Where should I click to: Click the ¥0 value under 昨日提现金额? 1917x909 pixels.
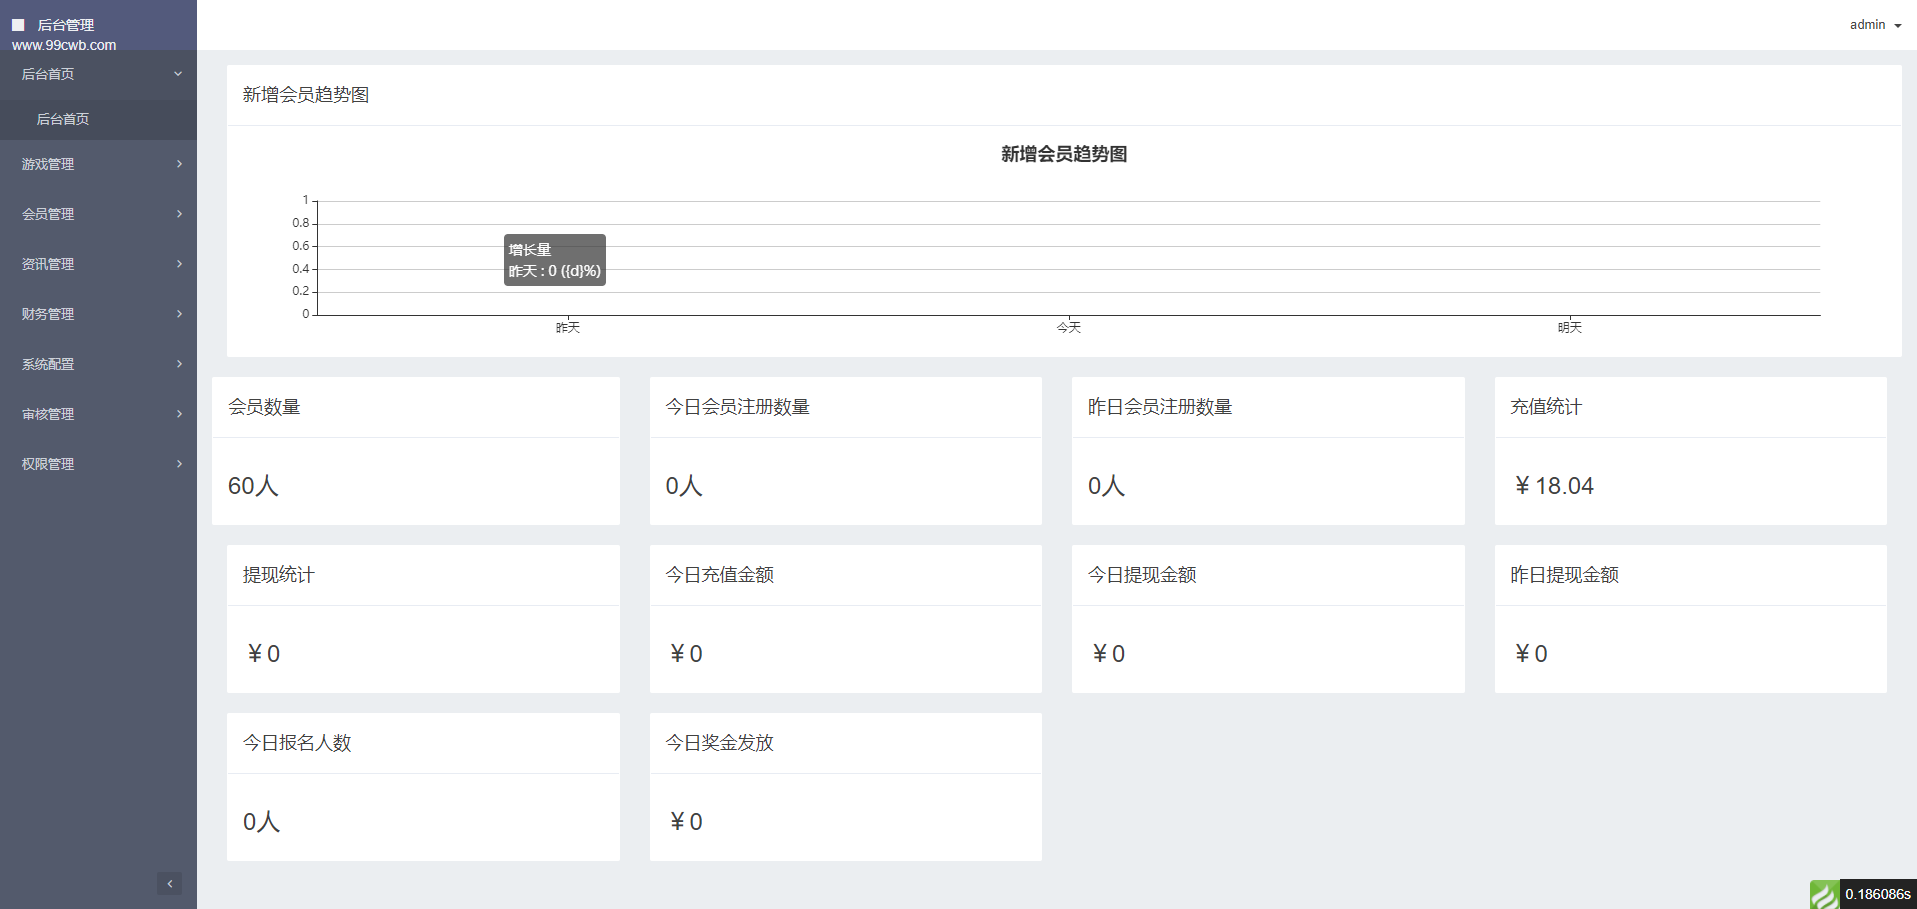click(1531, 654)
